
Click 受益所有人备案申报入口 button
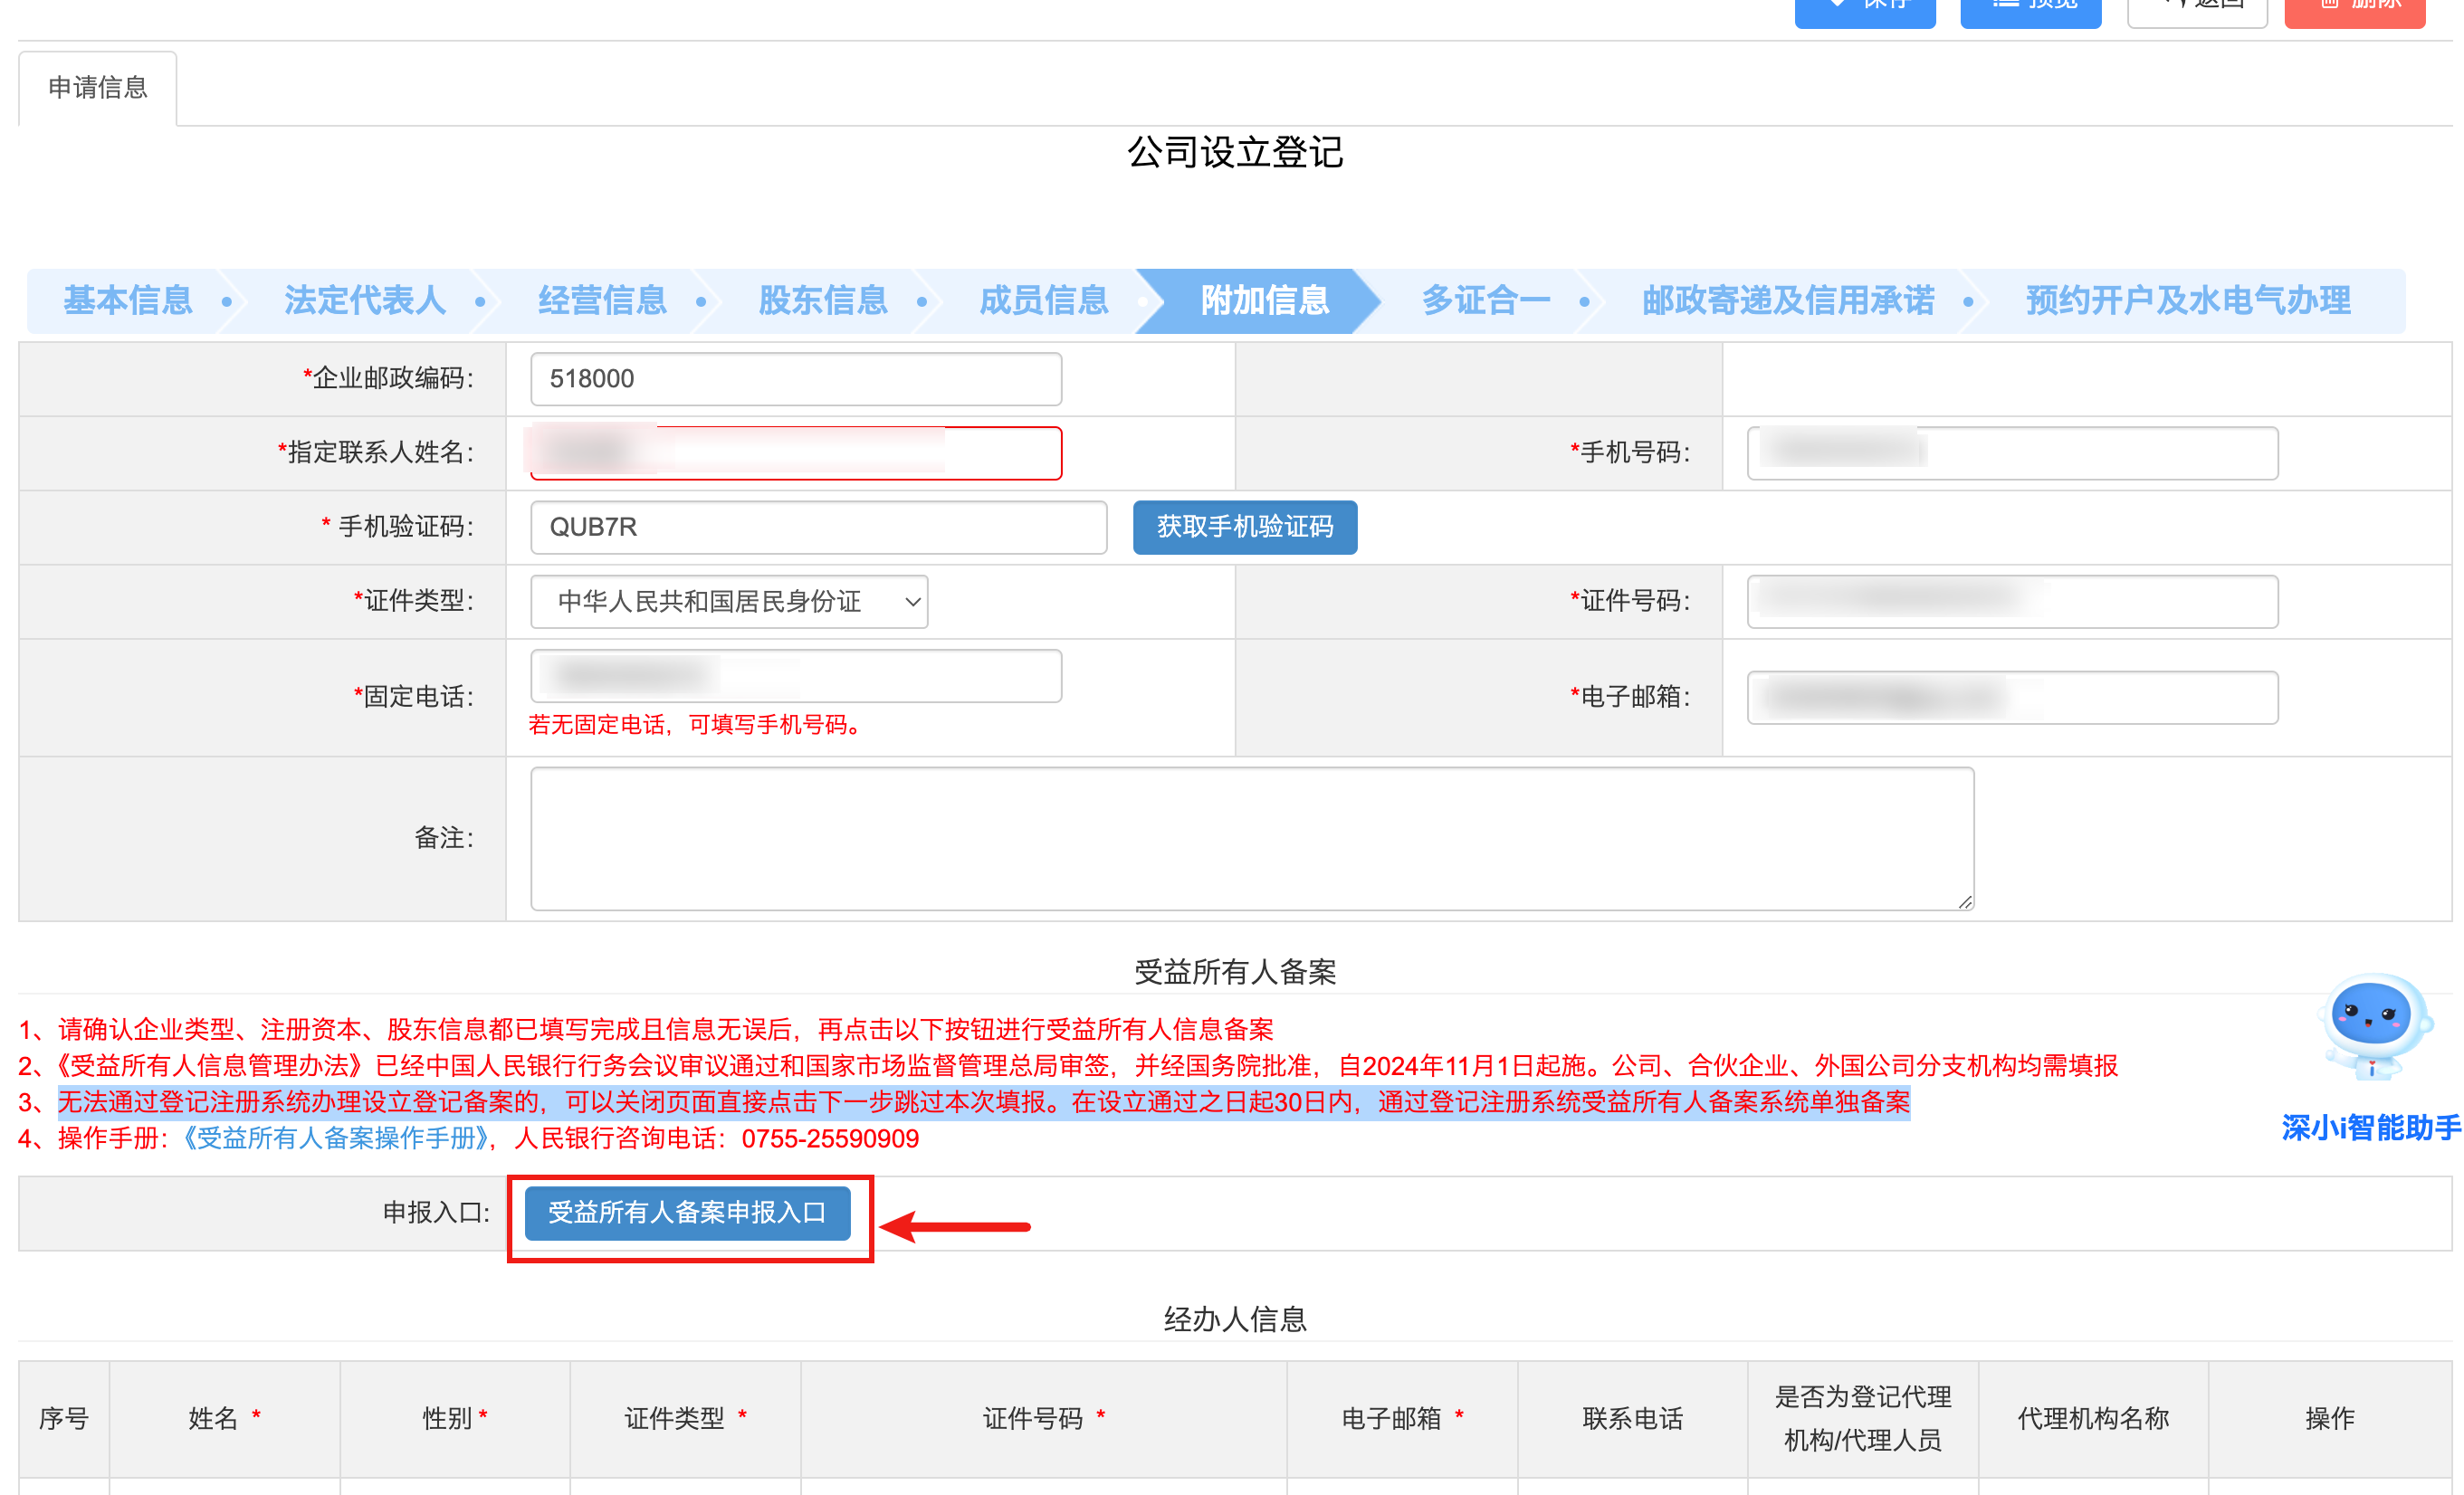687,1213
